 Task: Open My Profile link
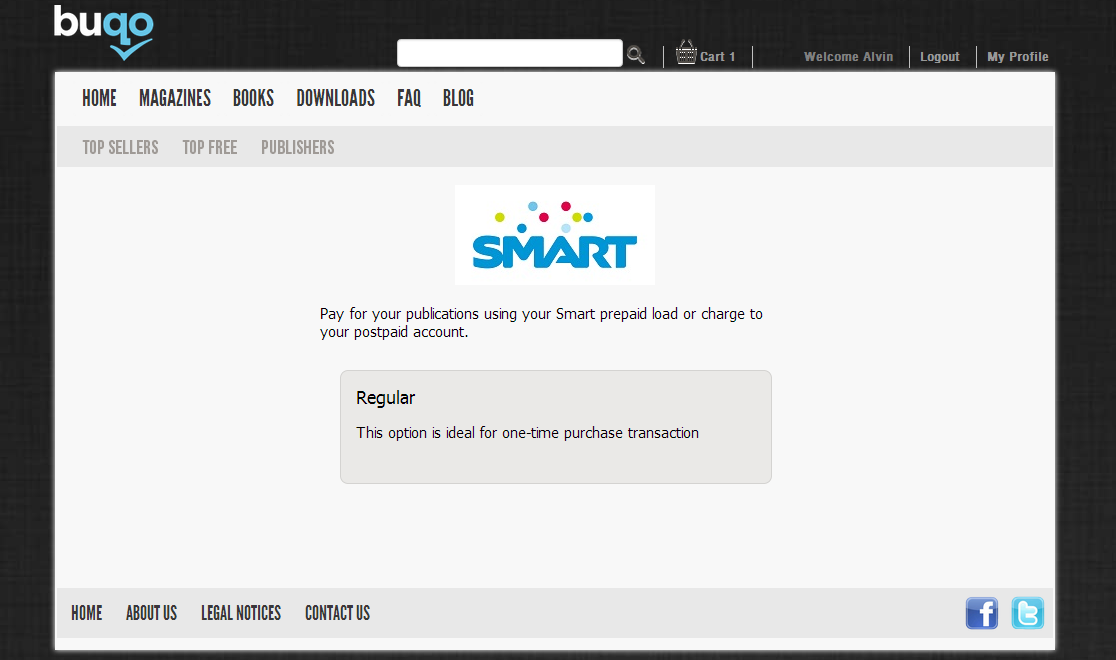pos(1018,57)
